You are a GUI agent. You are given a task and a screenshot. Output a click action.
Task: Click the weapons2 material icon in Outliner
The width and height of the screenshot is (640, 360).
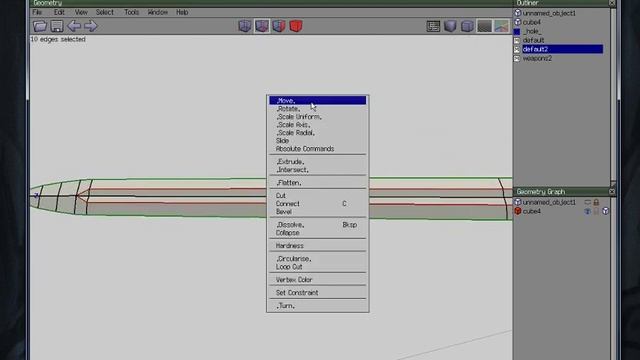click(517, 58)
